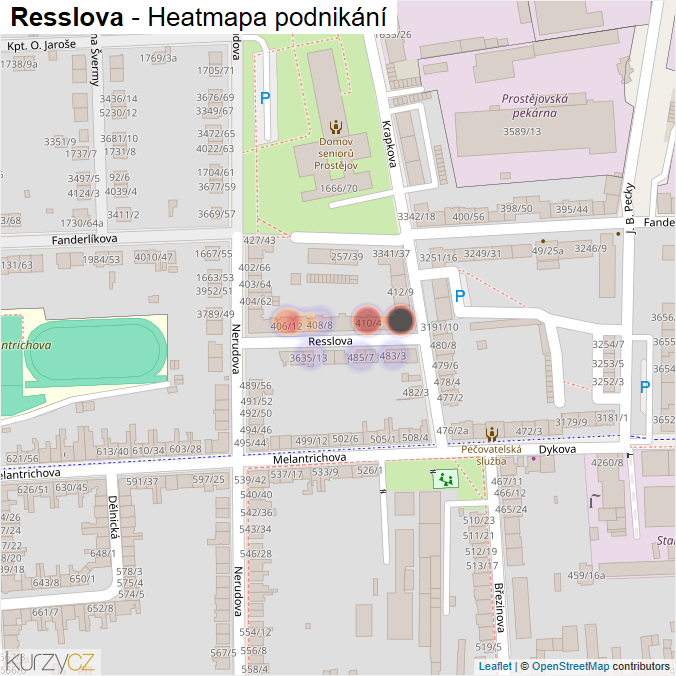
Task: Click the Březinova street label
Action: tap(499, 607)
